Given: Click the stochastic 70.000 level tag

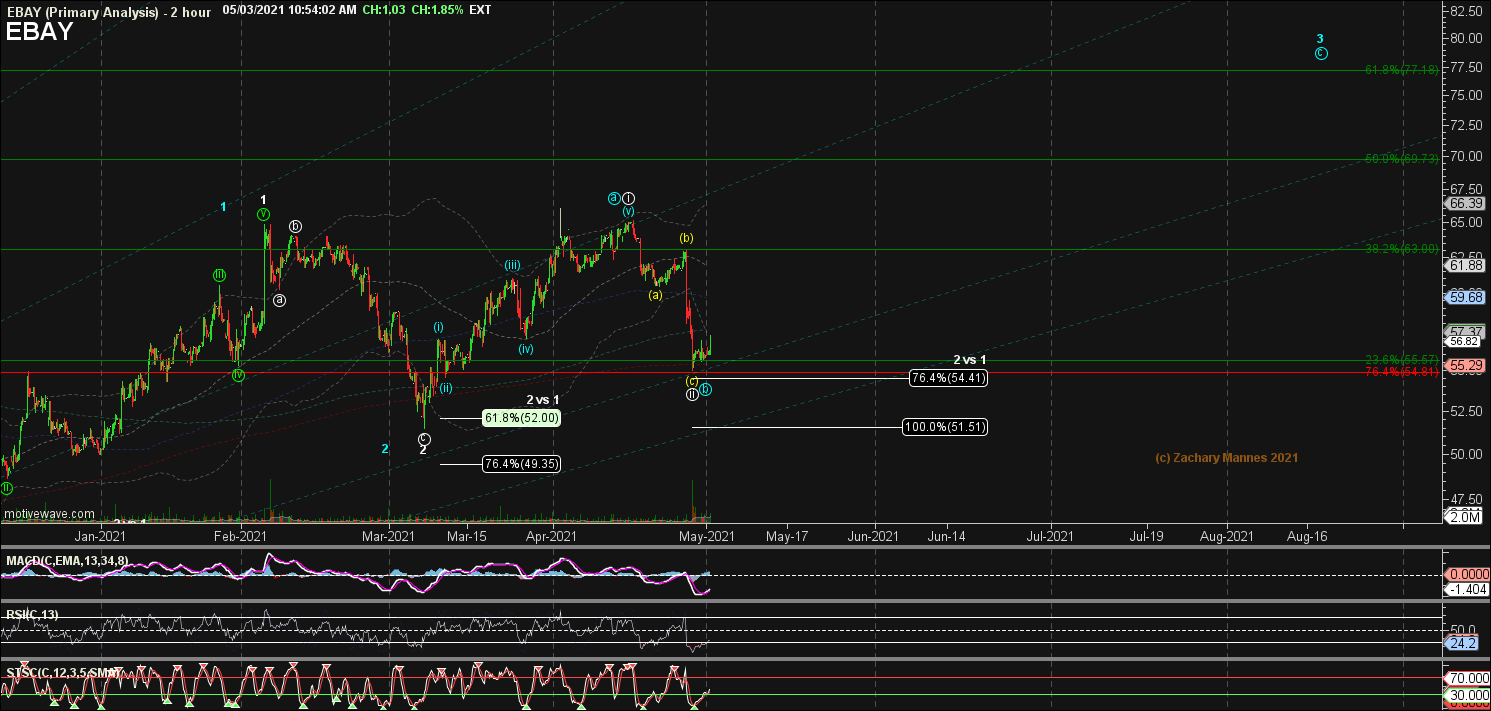Looking at the screenshot, I should pos(1465,678).
